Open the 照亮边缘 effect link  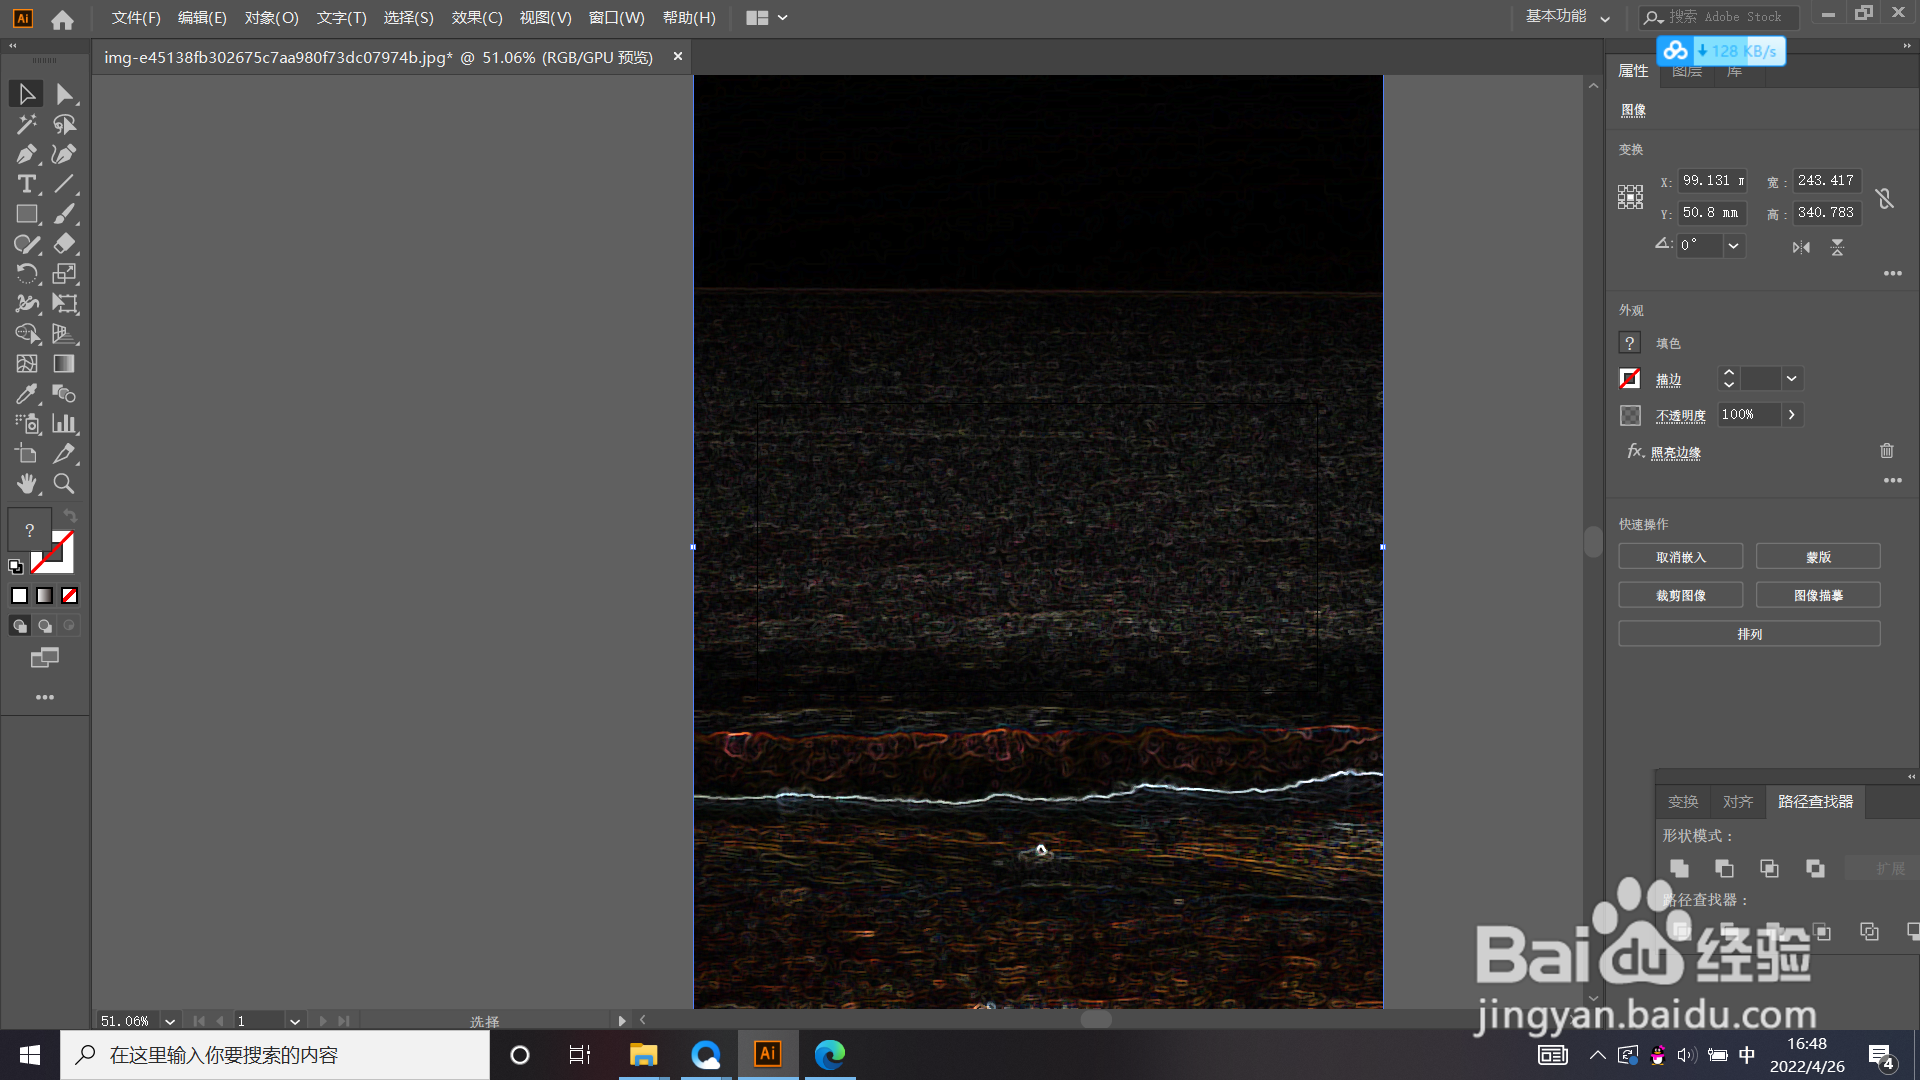(x=1676, y=453)
